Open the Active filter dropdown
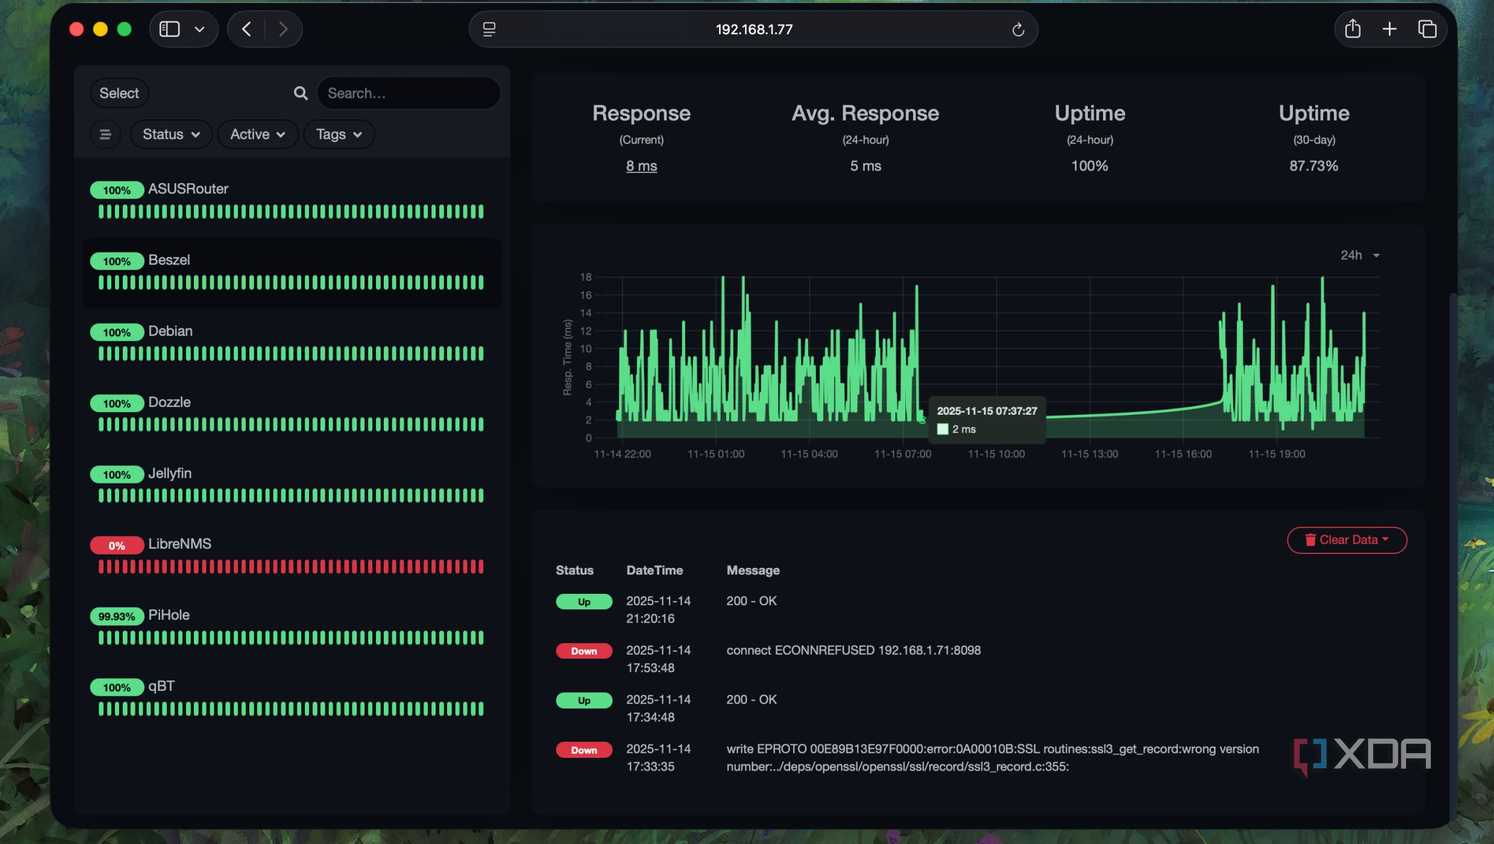This screenshot has width=1494, height=844. point(258,134)
